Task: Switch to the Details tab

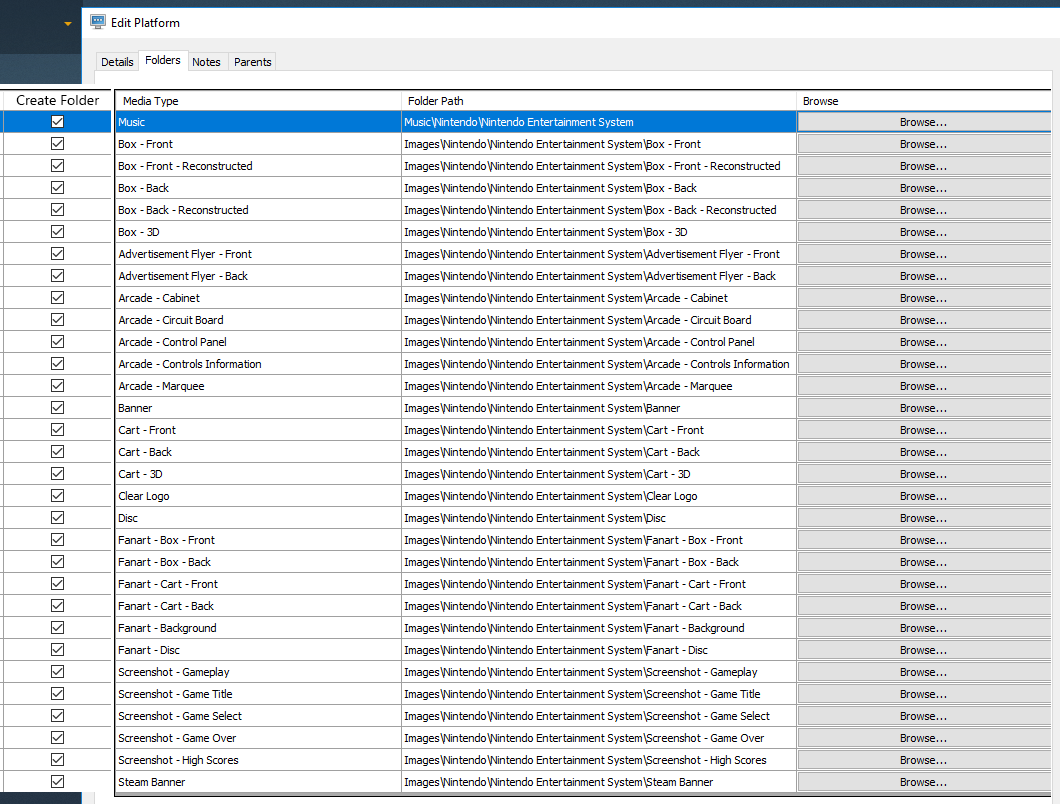Action: (117, 62)
